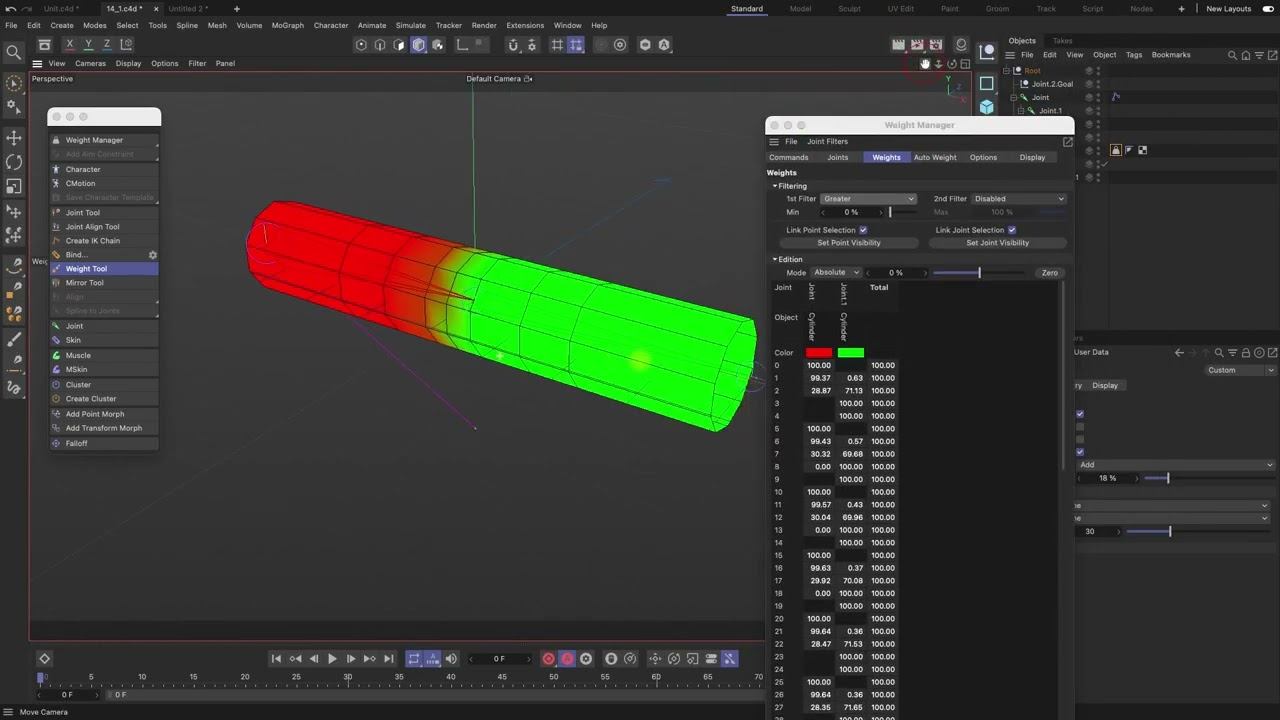Collapse the Filtering section

coord(775,186)
